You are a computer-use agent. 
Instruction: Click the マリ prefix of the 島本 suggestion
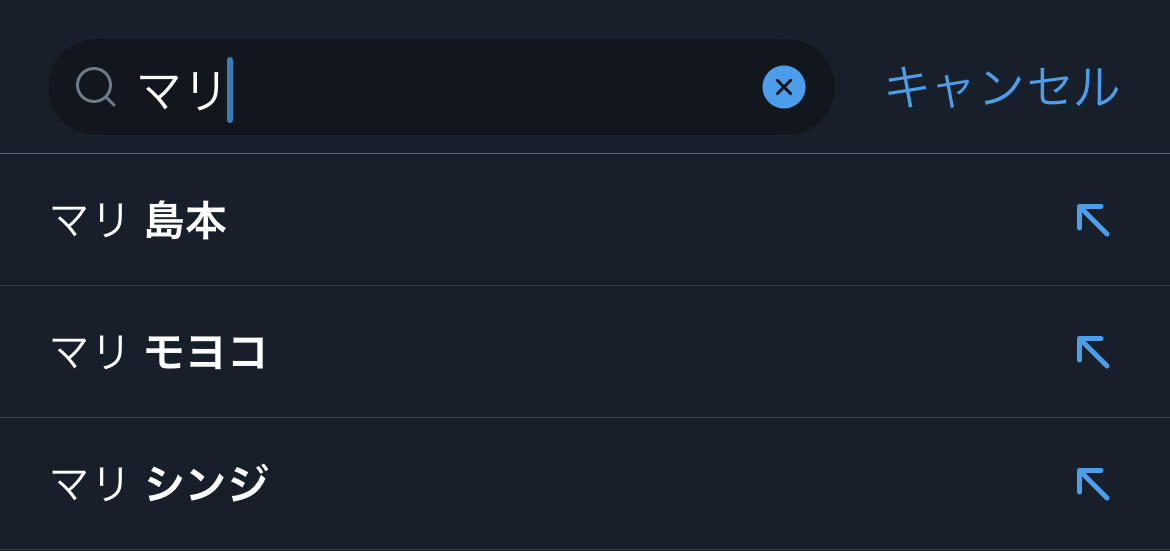tap(89, 221)
